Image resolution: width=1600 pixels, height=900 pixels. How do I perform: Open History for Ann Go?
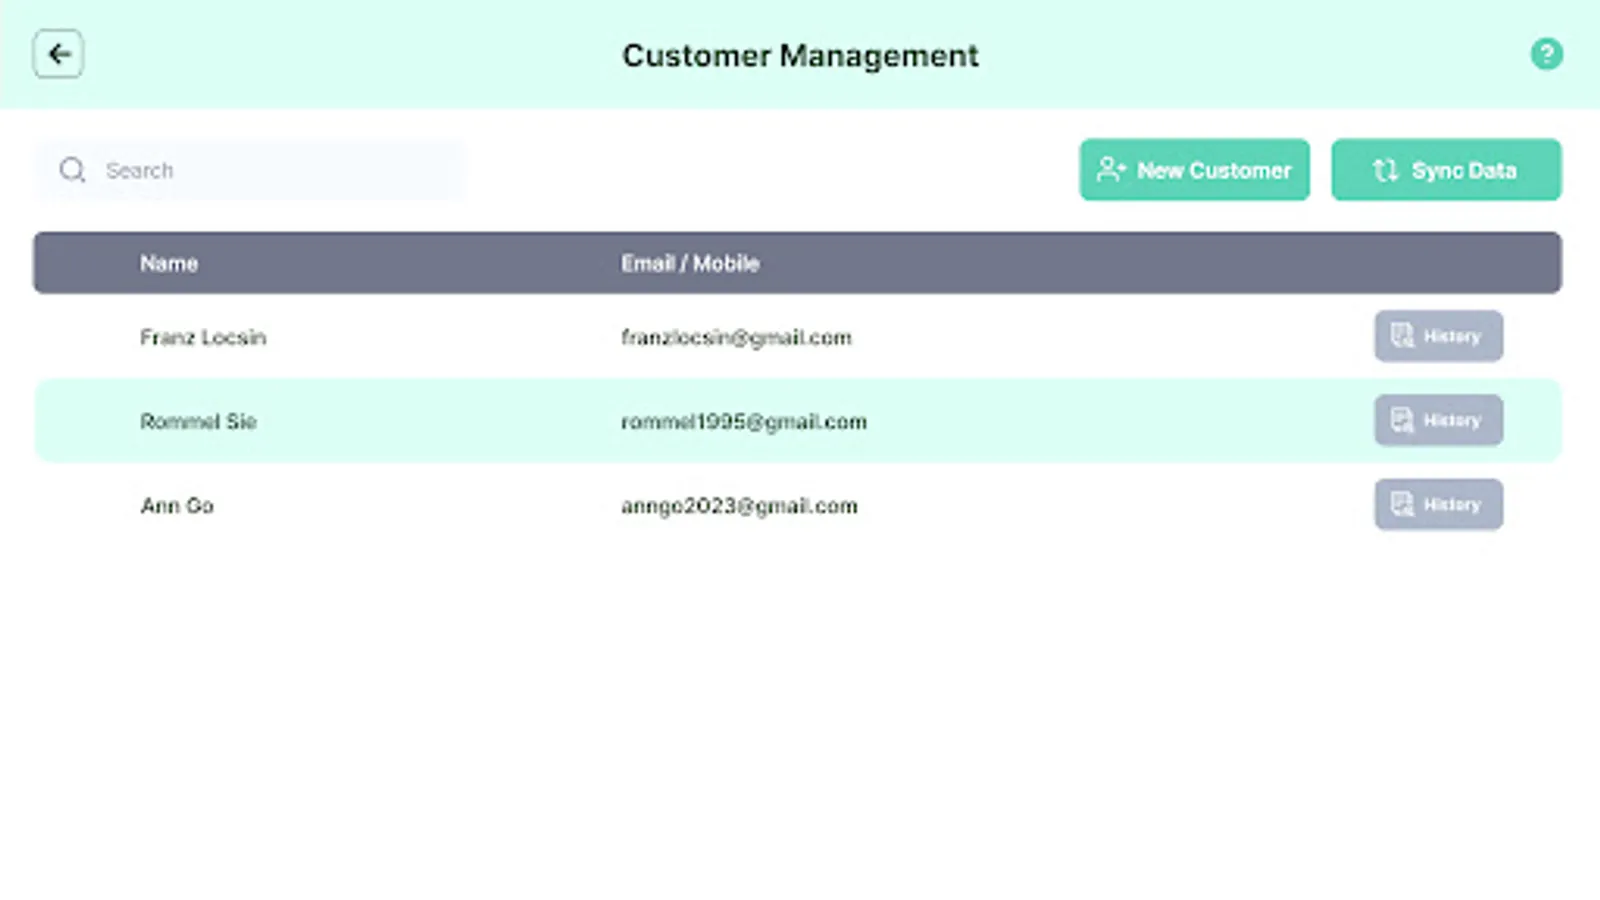tap(1438, 504)
